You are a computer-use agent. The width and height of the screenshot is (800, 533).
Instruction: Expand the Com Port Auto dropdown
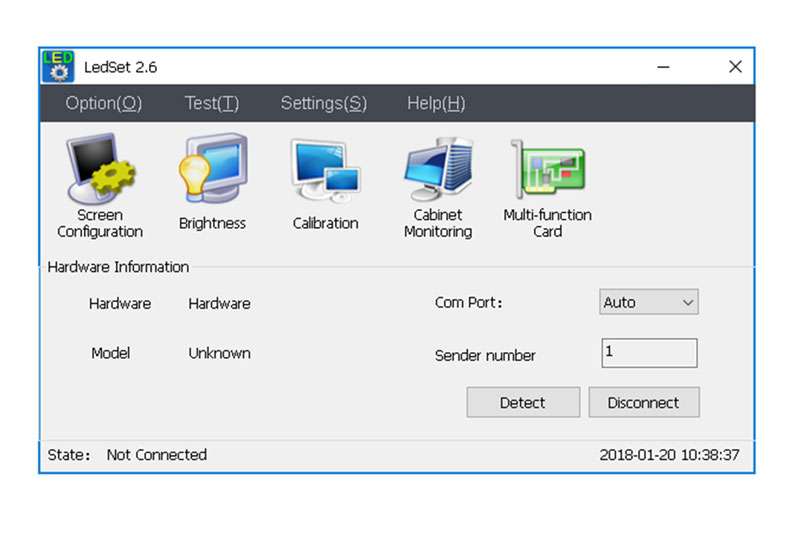coord(648,302)
